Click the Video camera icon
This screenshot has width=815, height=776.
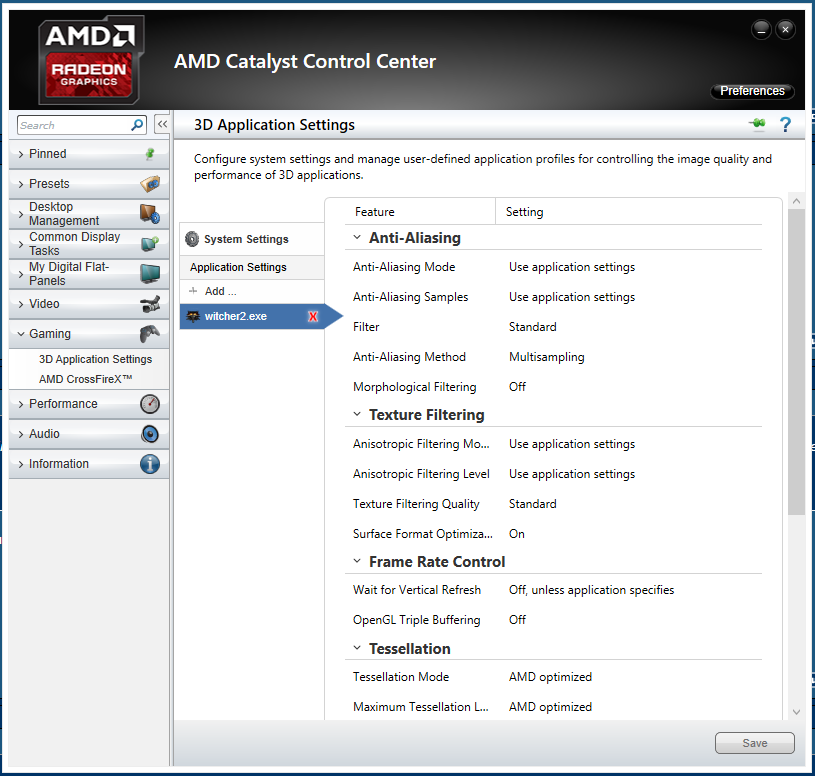(x=150, y=304)
